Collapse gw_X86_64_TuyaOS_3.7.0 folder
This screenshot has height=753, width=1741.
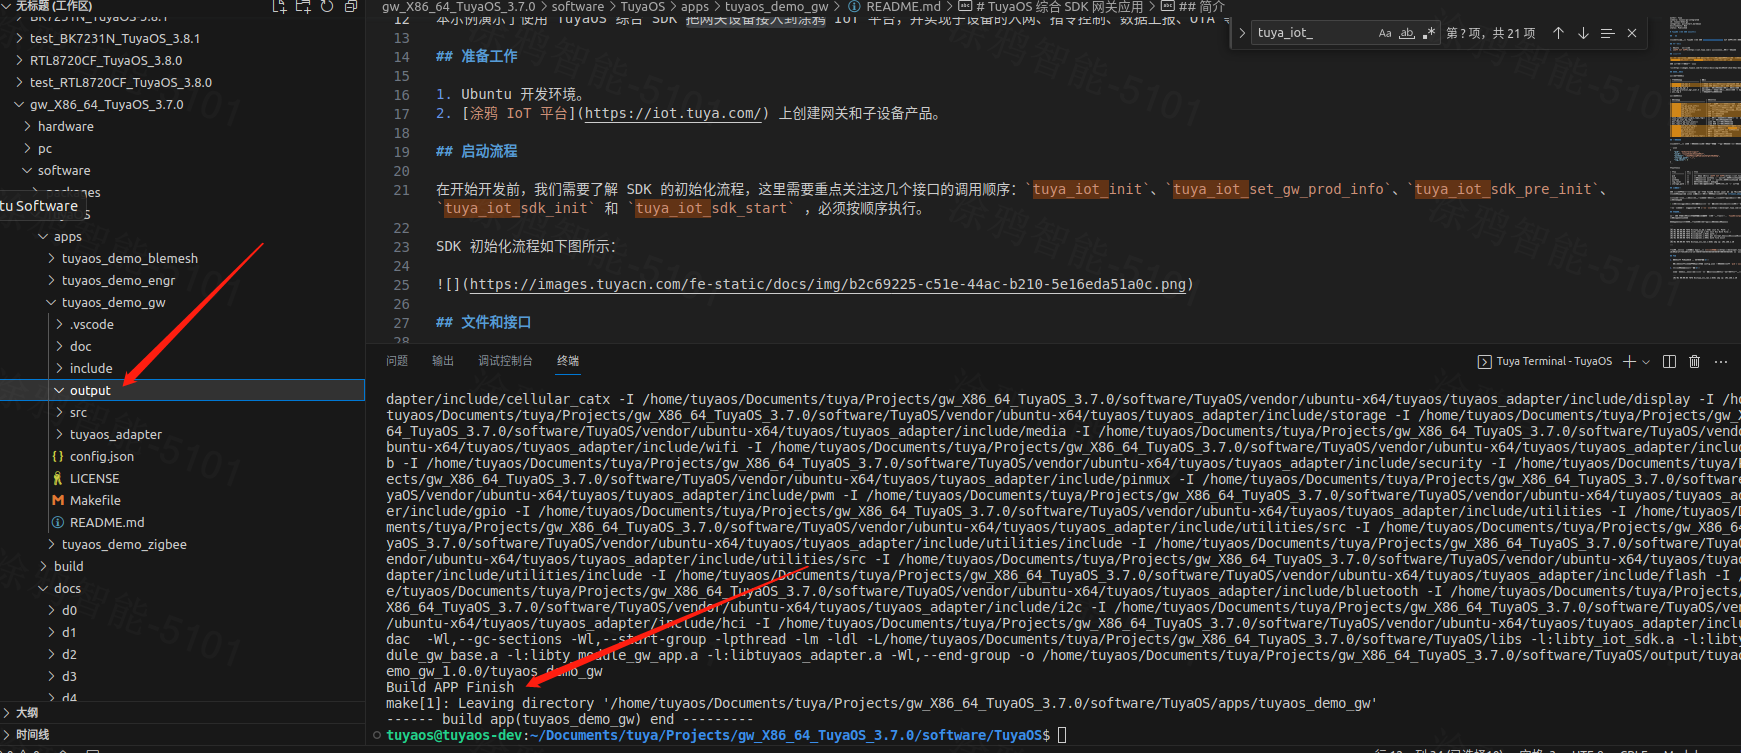tap(182, 105)
